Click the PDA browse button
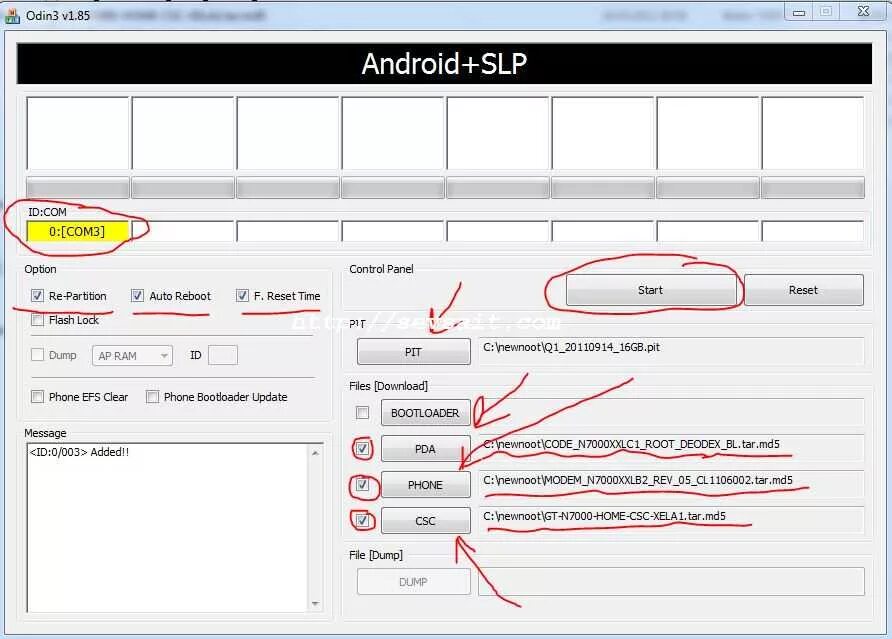The height and width of the screenshot is (639, 892). [x=426, y=449]
